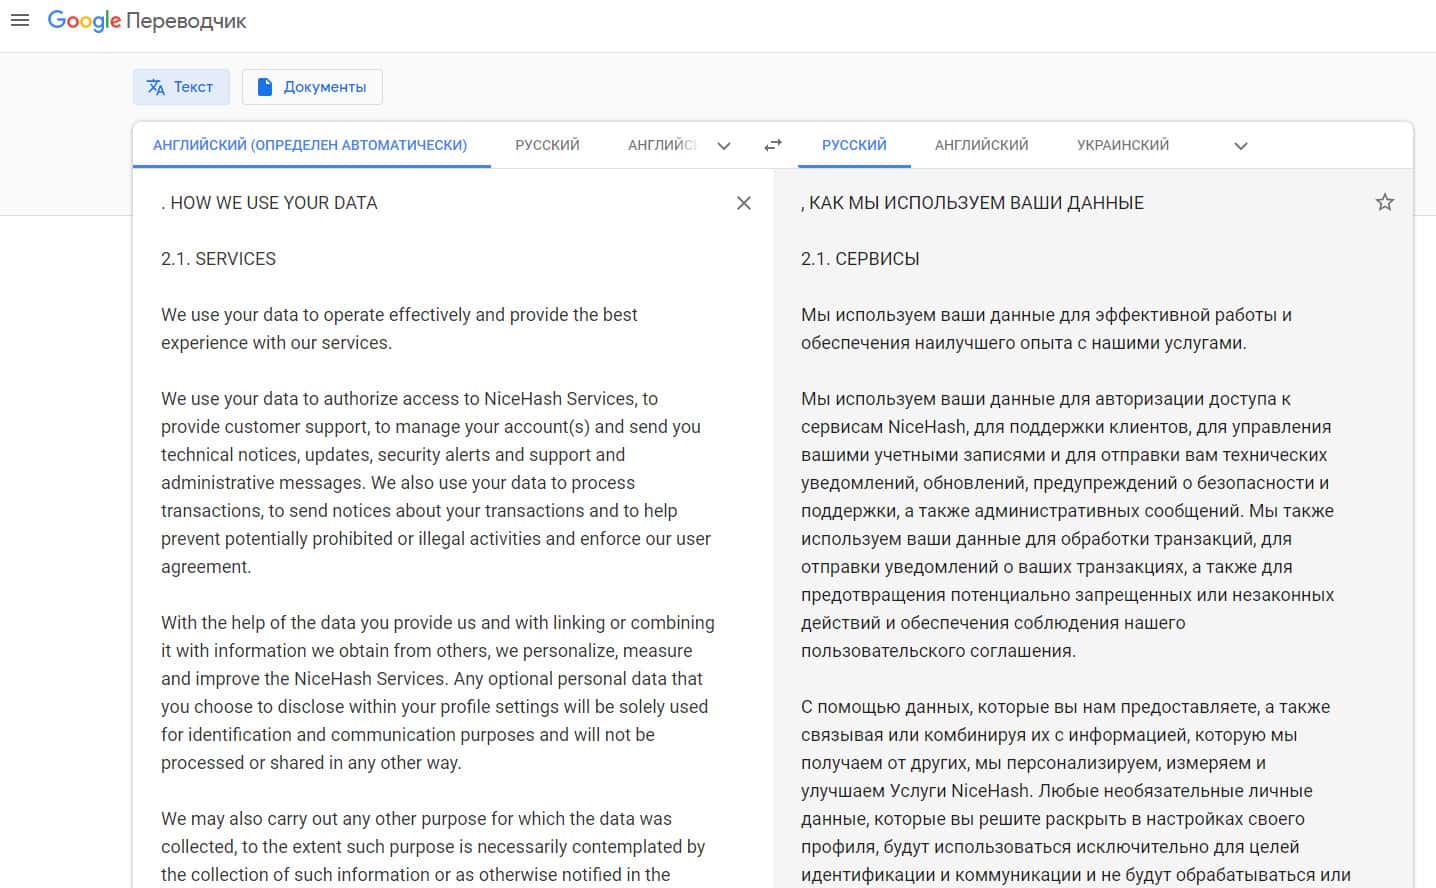The height and width of the screenshot is (888, 1436).
Task: Expand the target language list chevron
Action: (x=1240, y=146)
